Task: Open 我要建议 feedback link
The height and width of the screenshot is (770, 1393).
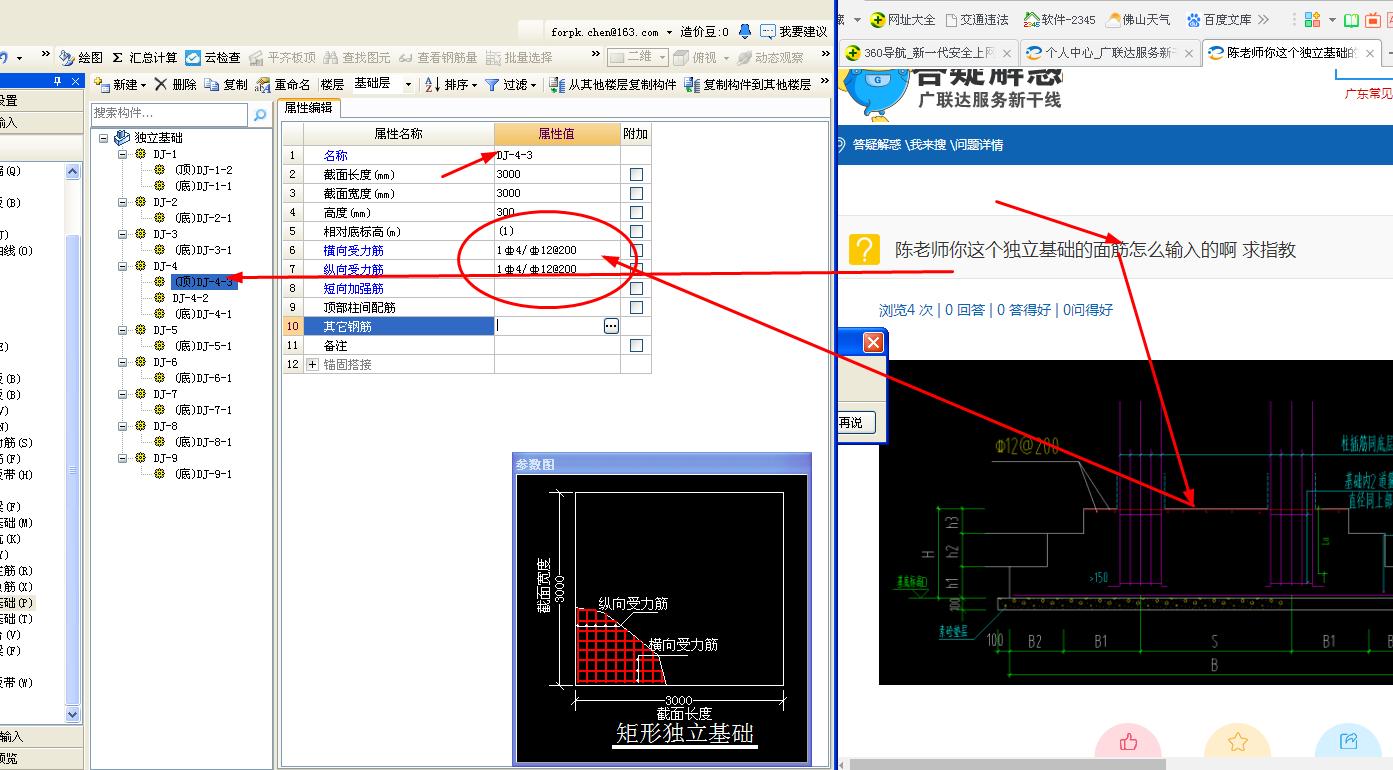Action: tap(794, 32)
